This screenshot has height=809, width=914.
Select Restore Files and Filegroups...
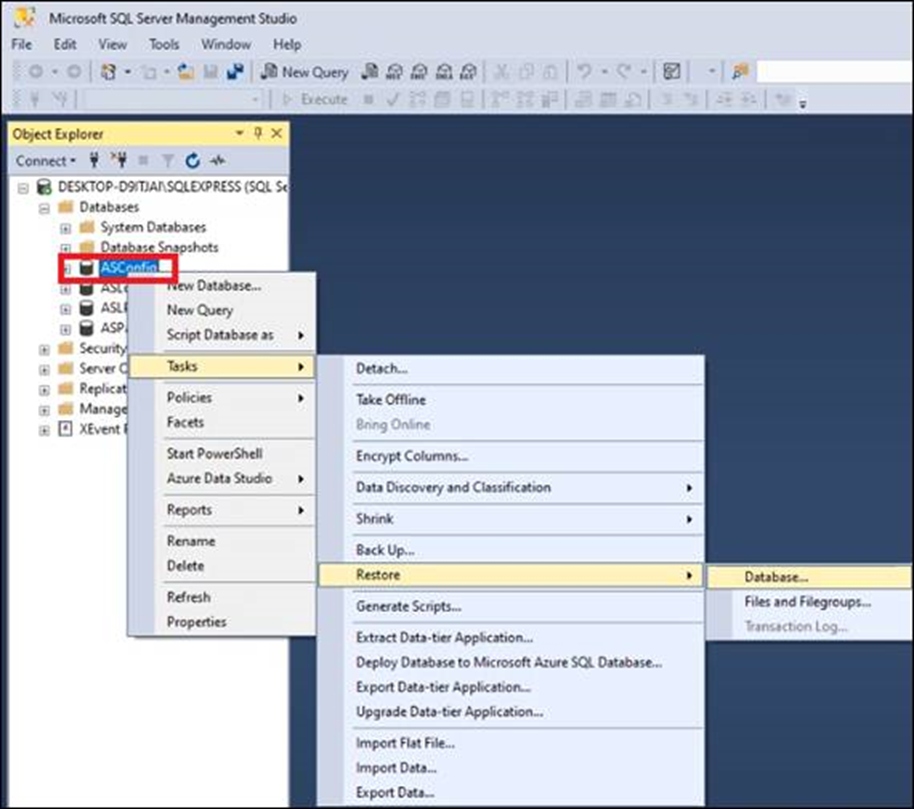(x=810, y=602)
